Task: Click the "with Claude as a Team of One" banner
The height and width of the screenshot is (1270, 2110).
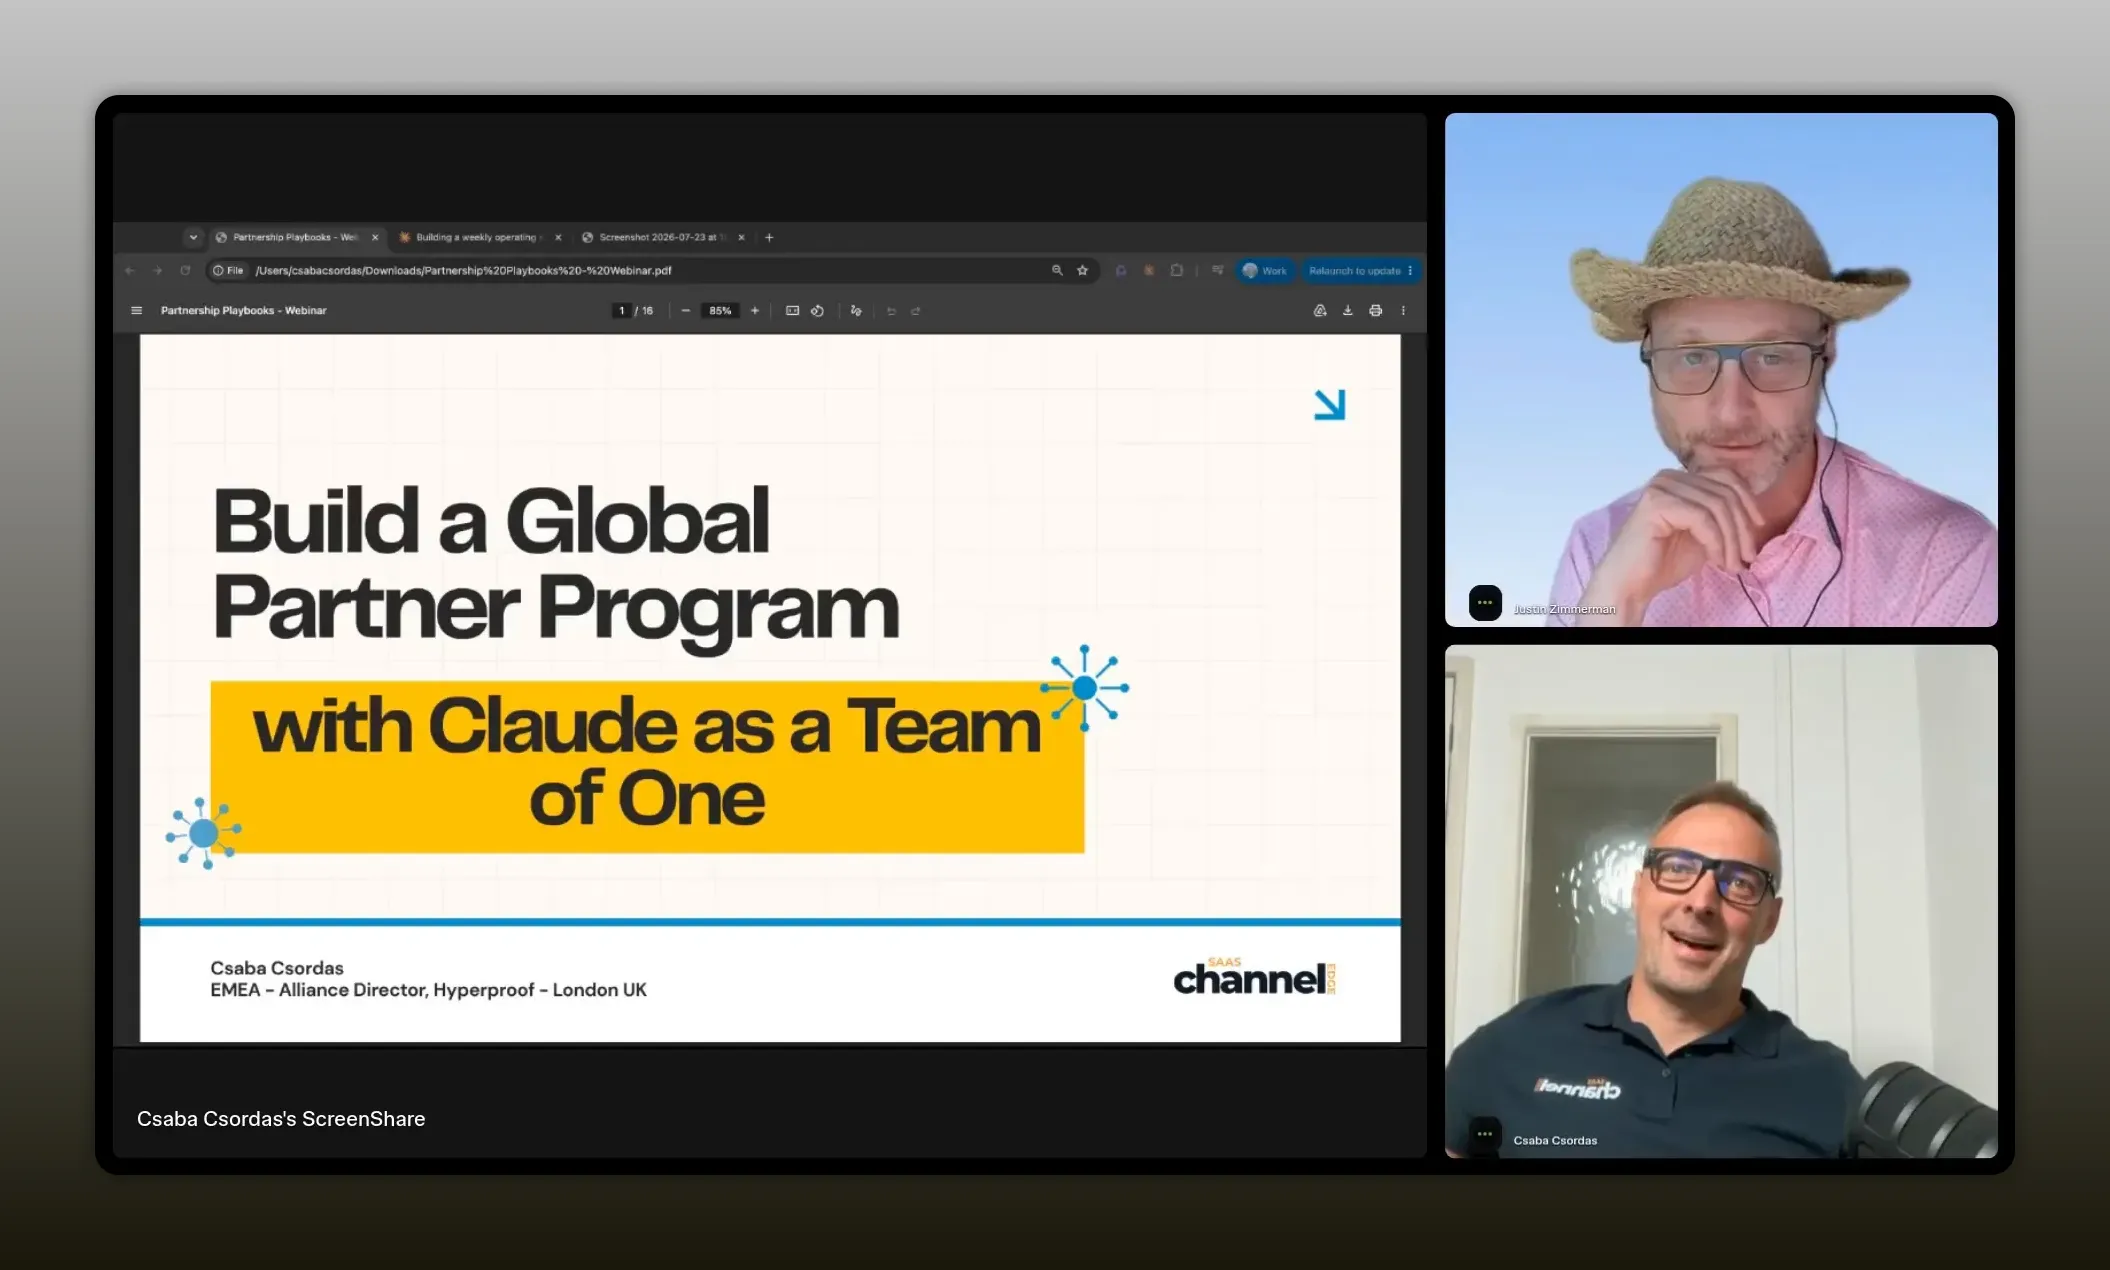Action: (x=647, y=767)
